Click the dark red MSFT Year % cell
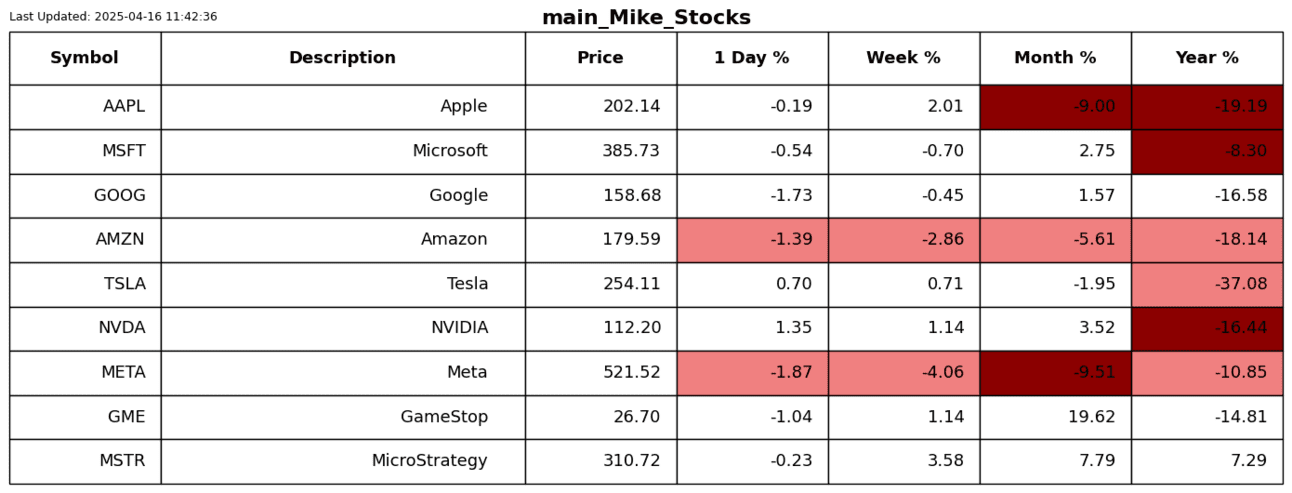This screenshot has width=1292, height=493. (1206, 151)
